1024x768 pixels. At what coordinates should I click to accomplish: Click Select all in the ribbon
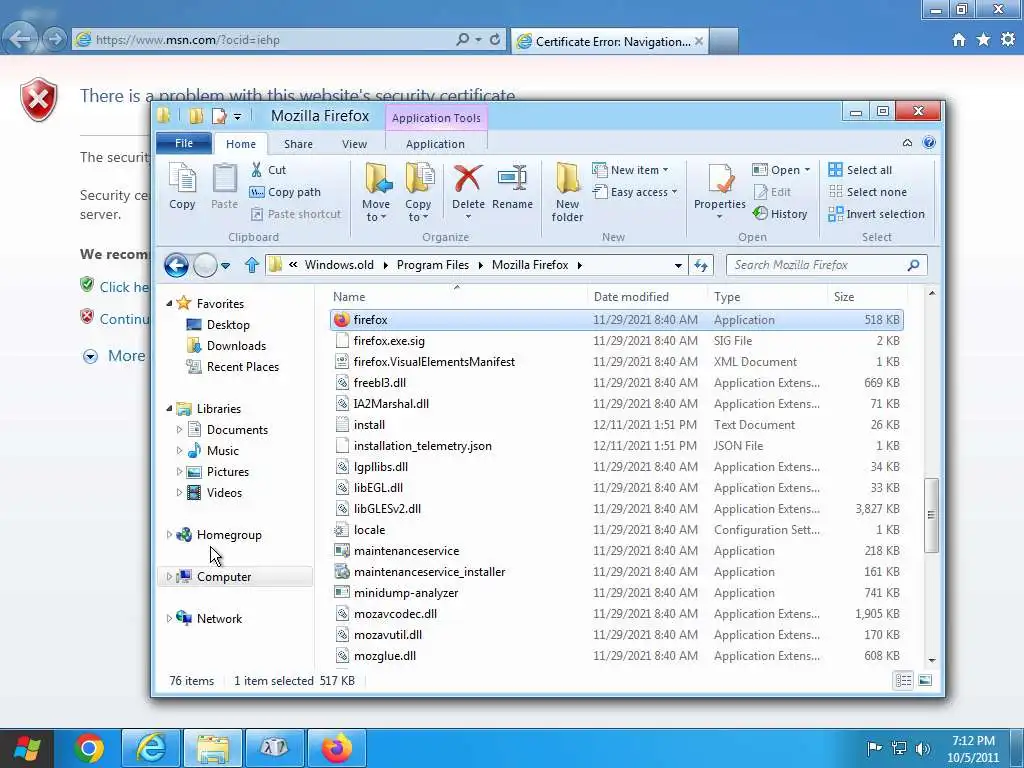click(859, 170)
